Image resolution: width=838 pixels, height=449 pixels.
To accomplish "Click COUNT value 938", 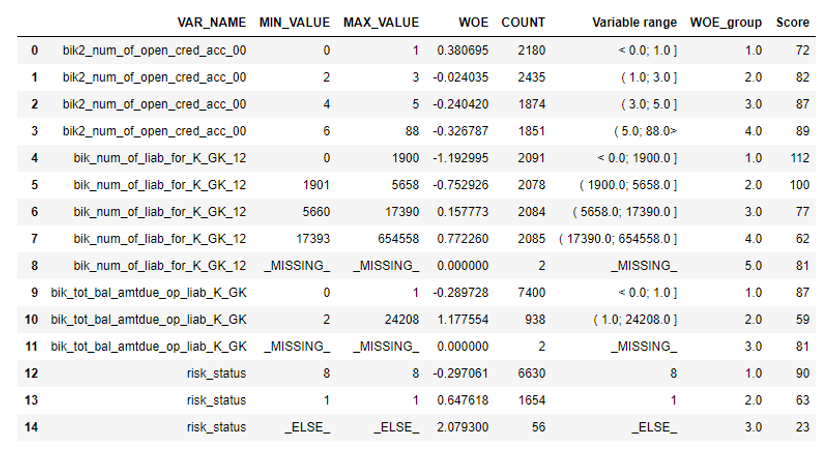I will click(x=535, y=319).
